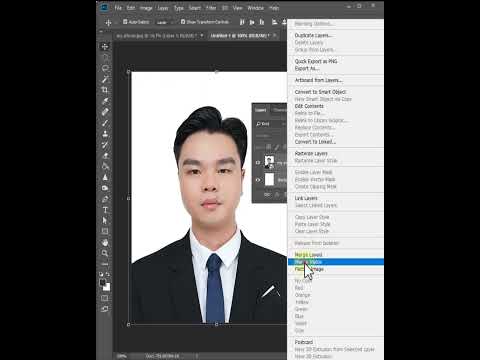Choose Edit Contents
Image resolution: width=480 pixels, height=360 pixels.
(x=309, y=106)
